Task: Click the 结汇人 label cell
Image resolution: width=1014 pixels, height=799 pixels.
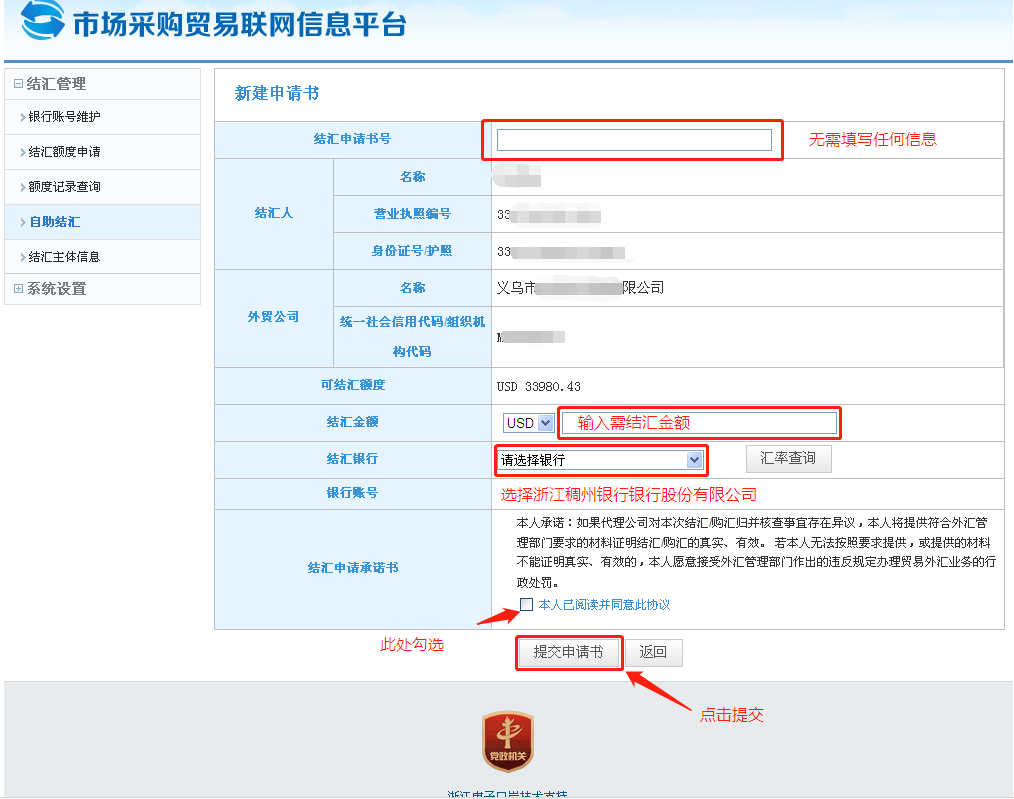Action: [274, 213]
